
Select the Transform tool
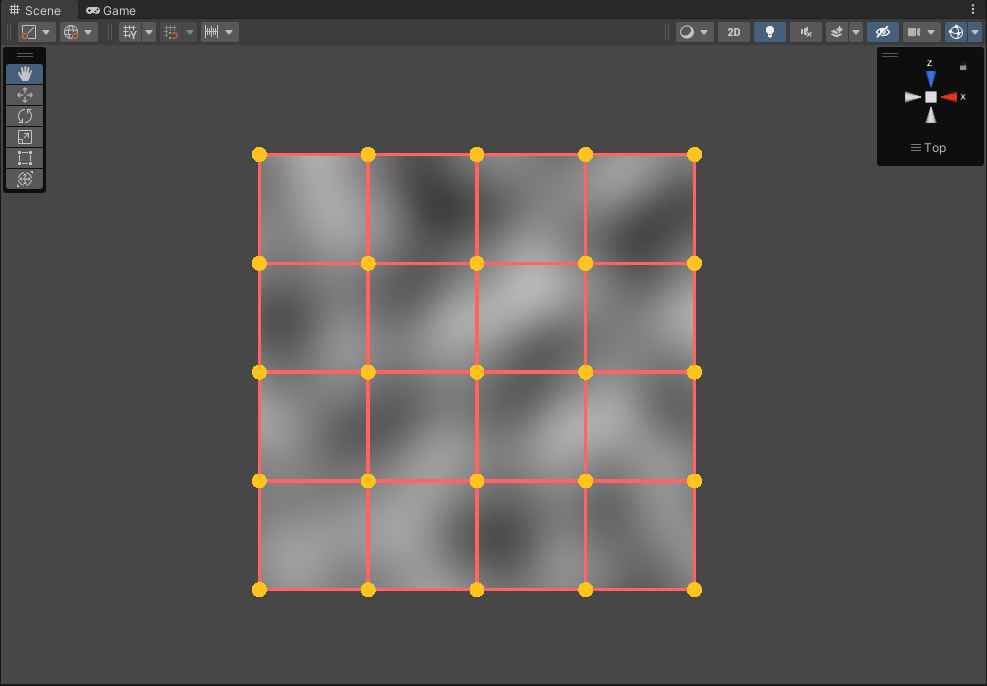(x=24, y=179)
